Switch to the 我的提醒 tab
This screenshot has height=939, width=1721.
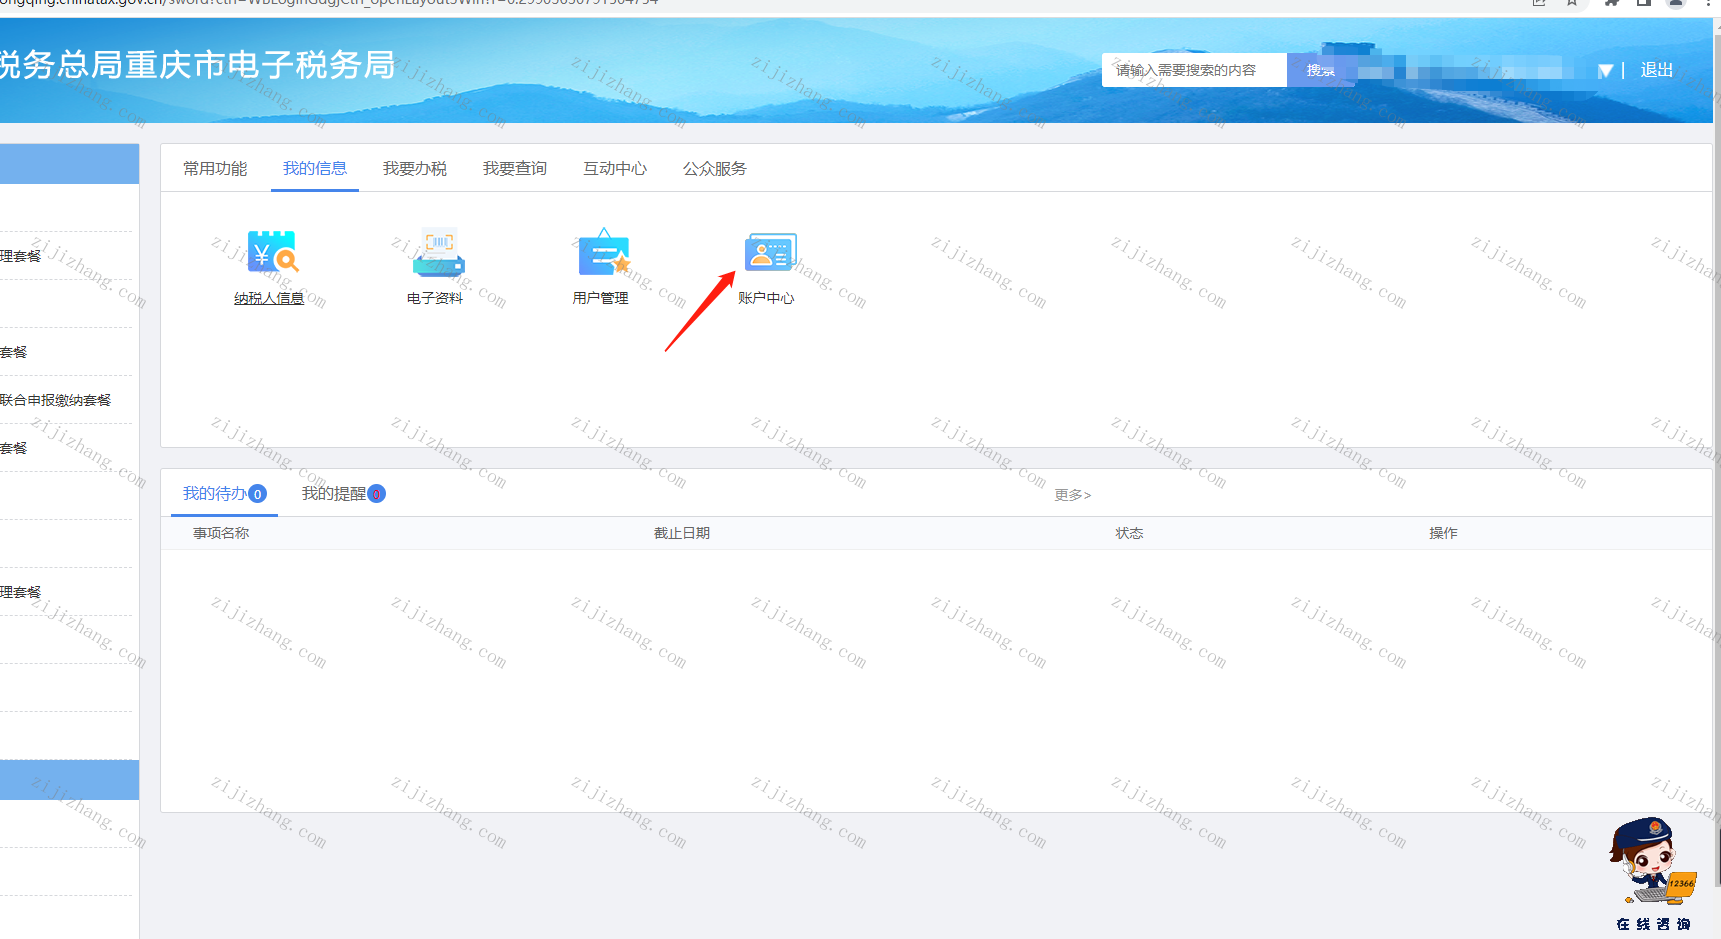point(334,494)
